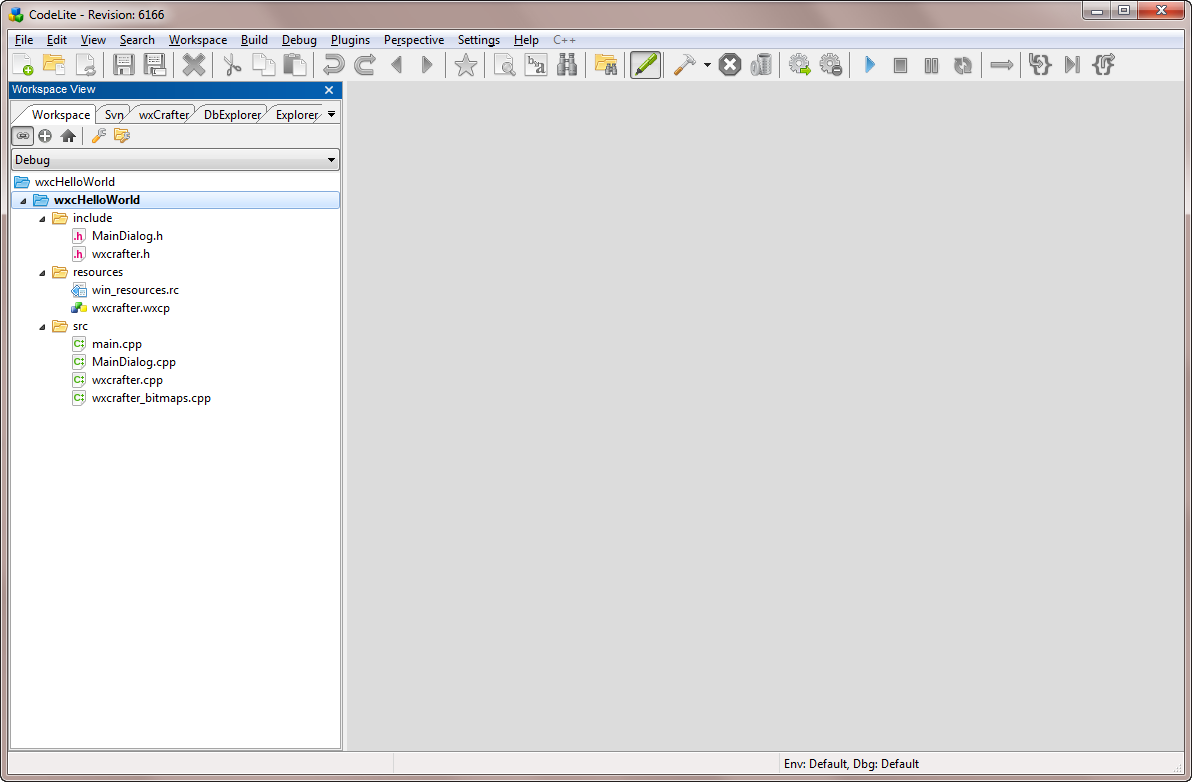Switch to the Svn tab
Image resolution: width=1192 pixels, height=782 pixels.
click(x=114, y=115)
